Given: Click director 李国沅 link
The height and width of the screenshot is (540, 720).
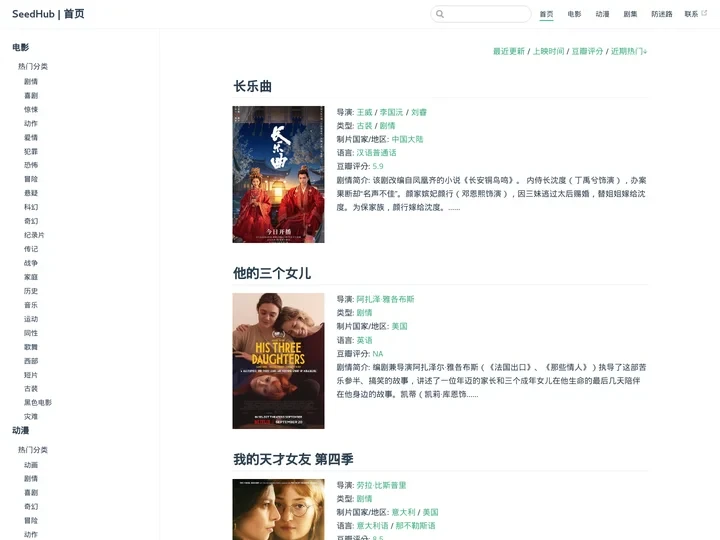Looking at the screenshot, I should click(391, 112).
